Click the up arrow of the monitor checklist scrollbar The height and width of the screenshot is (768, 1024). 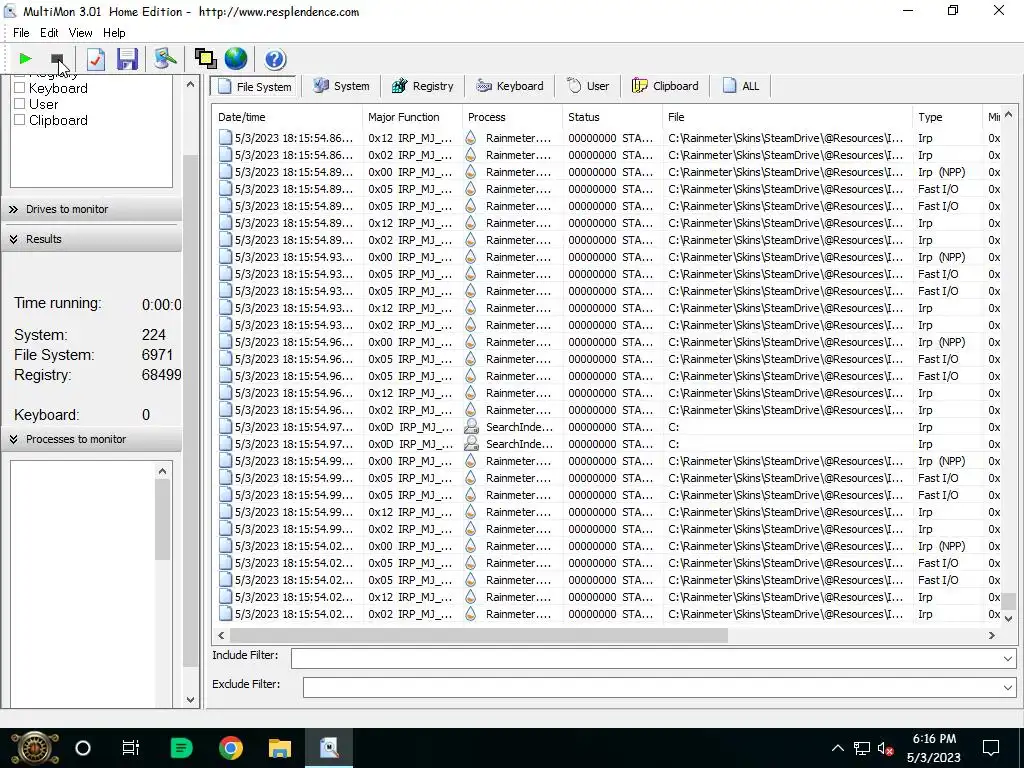pyautogui.click(x=190, y=84)
